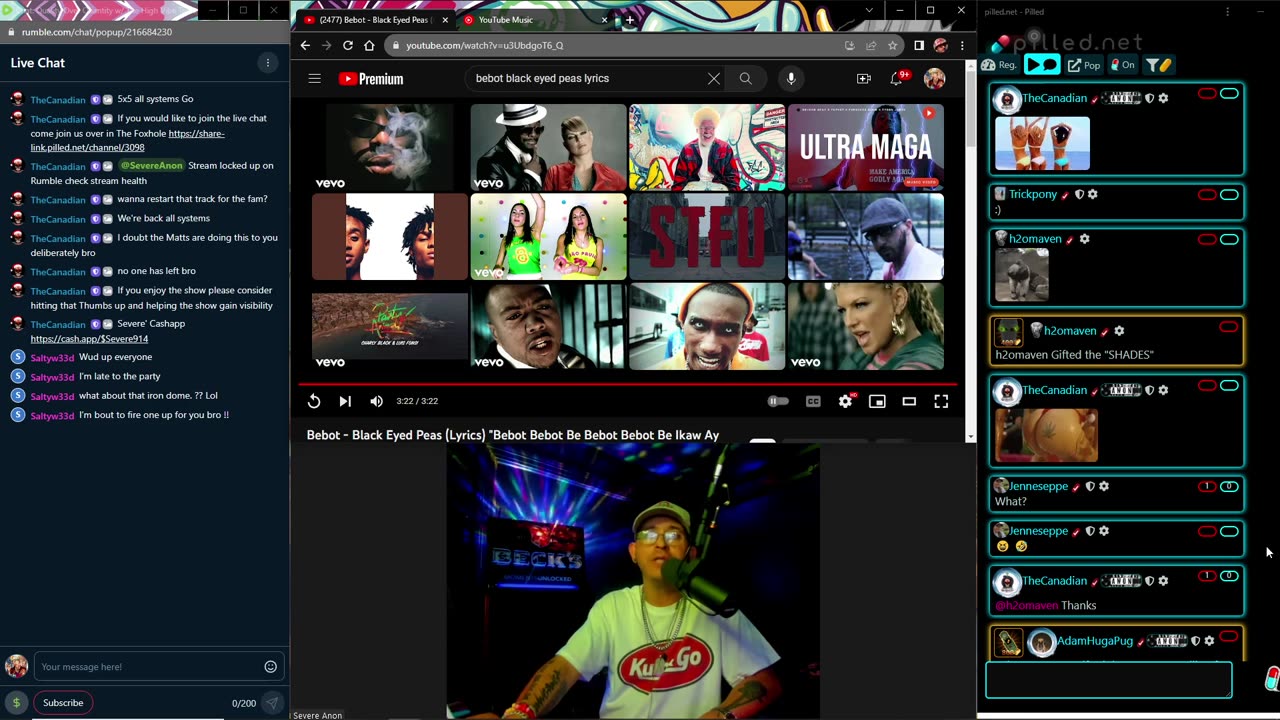Screen dimensions: 1280x720
Task: Open emoji picker in Rumble chat
Action: pos(270,667)
